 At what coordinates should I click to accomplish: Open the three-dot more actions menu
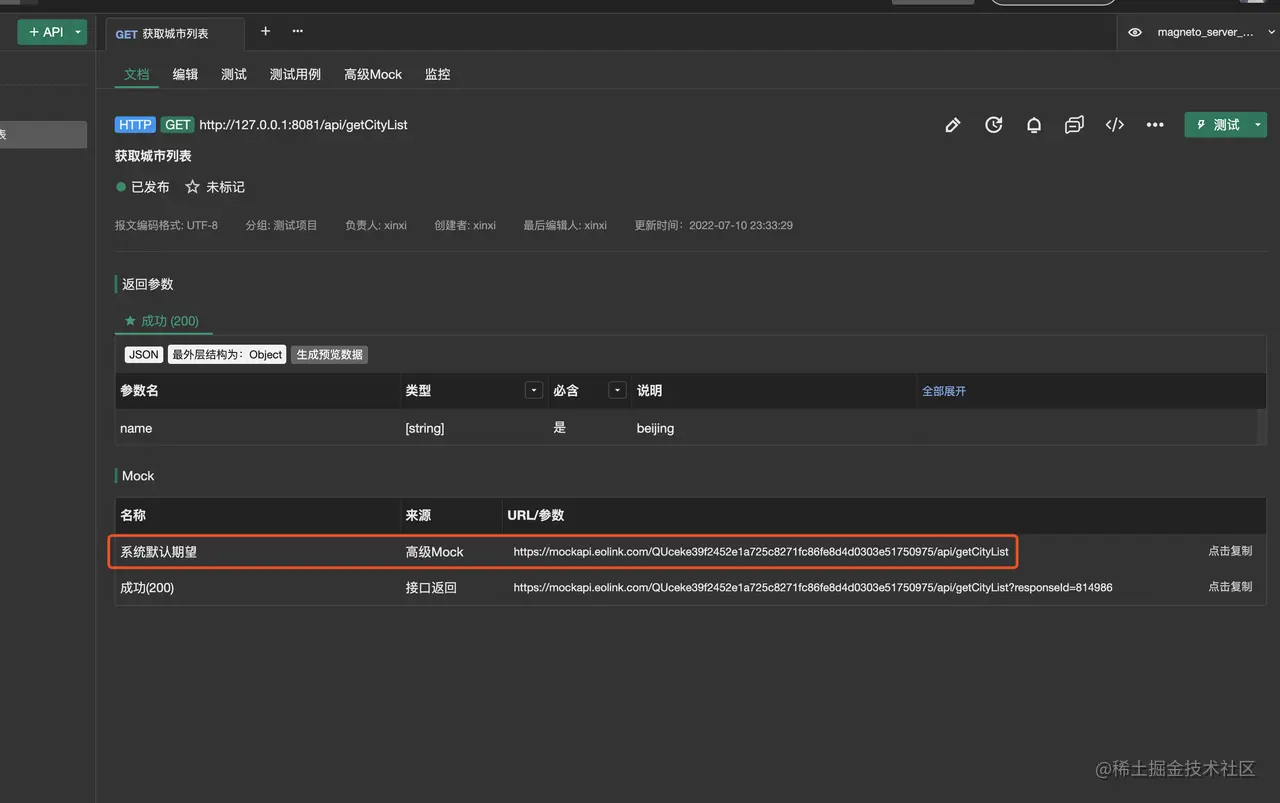(1155, 125)
